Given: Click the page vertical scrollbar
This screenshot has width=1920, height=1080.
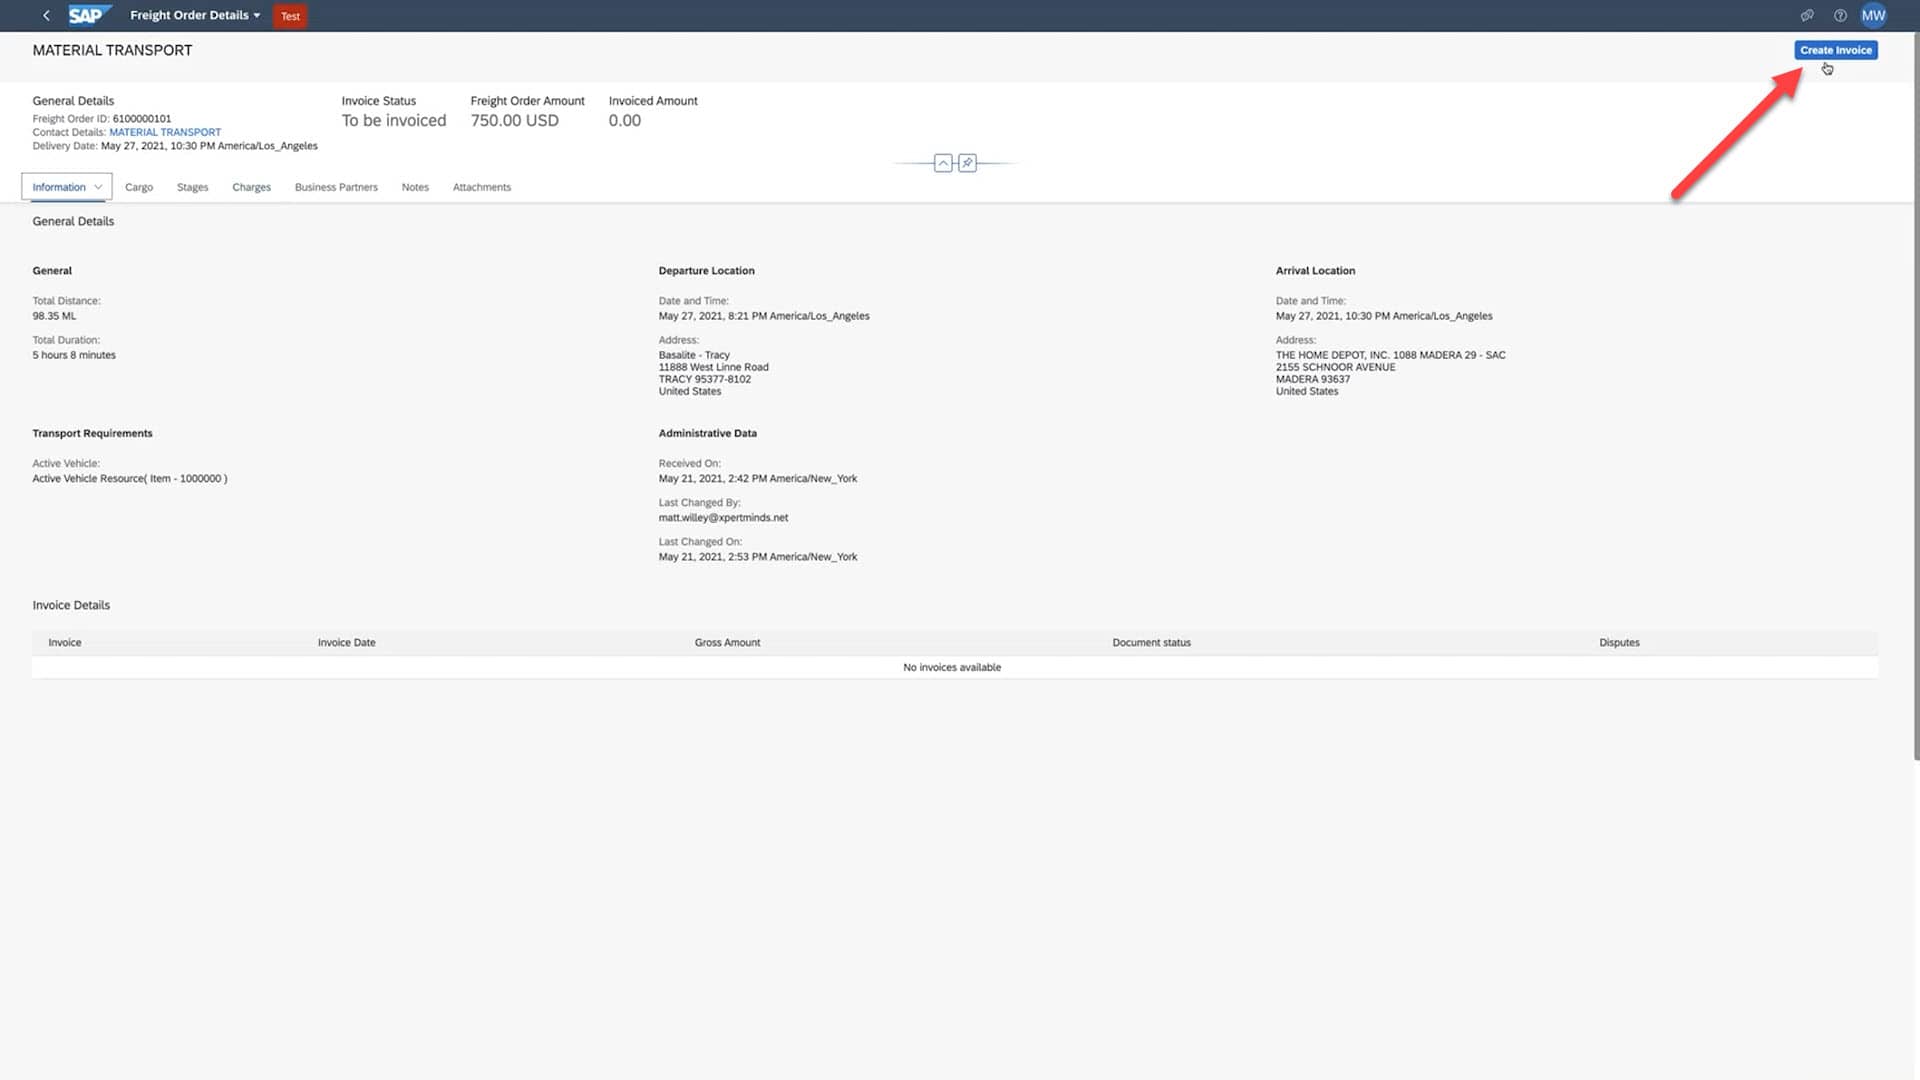Looking at the screenshot, I should point(1915,395).
